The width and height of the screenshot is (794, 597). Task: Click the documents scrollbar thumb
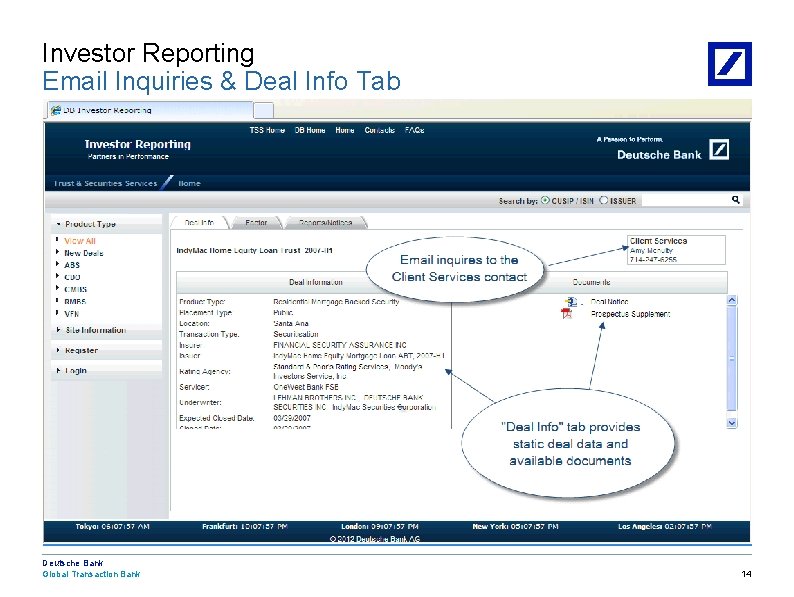coord(732,359)
